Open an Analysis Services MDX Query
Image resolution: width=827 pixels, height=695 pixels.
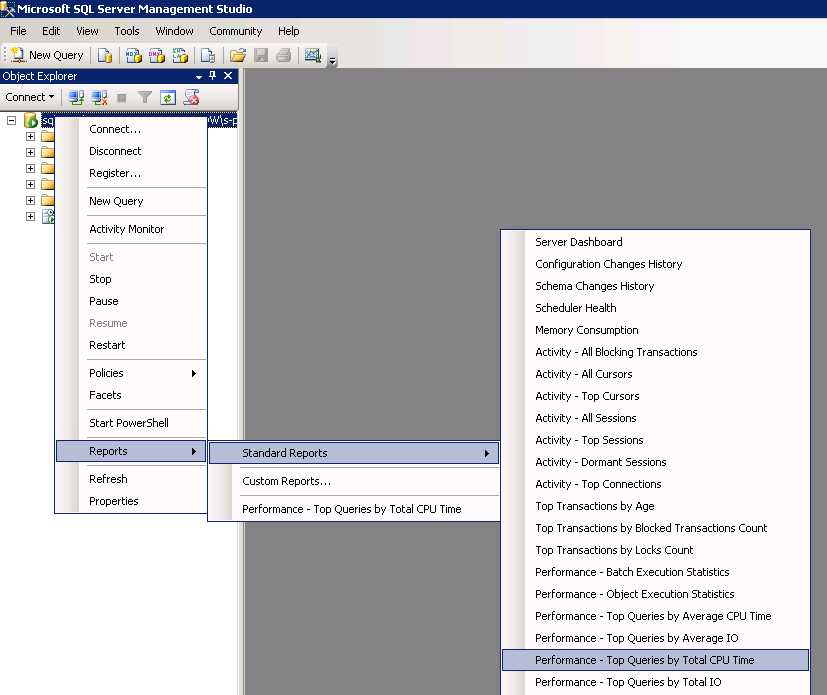133,55
